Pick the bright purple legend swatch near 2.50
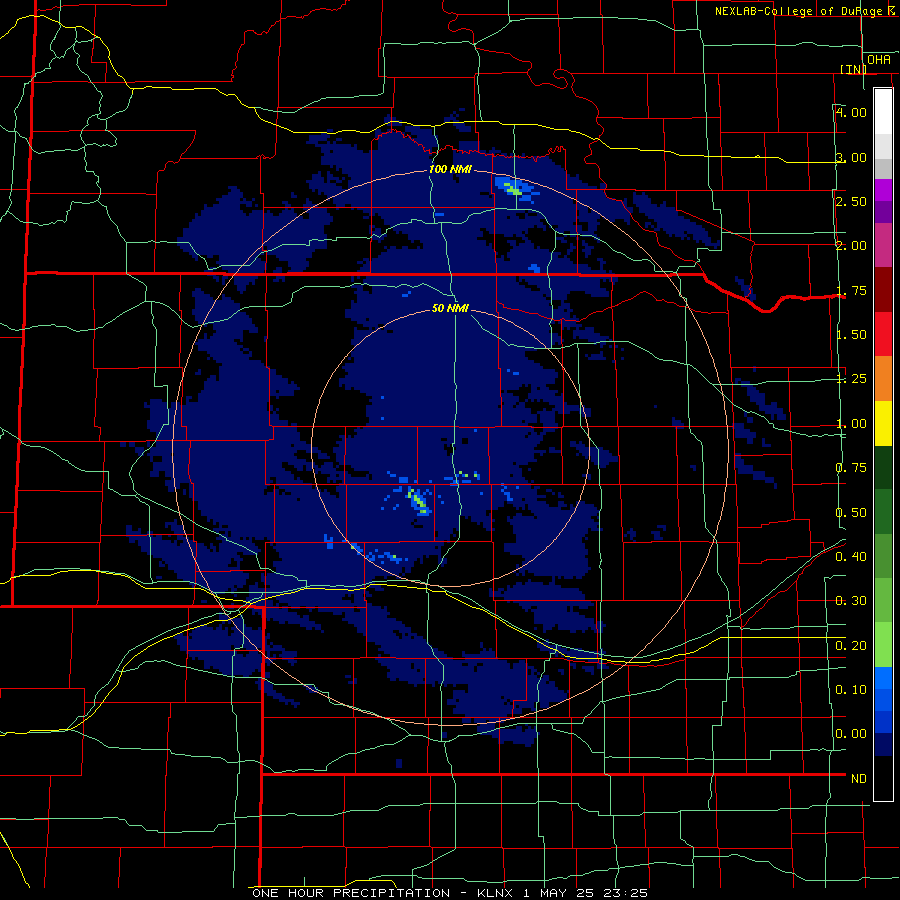Image resolution: width=900 pixels, height=900 pixels. (x=883, y=190)
